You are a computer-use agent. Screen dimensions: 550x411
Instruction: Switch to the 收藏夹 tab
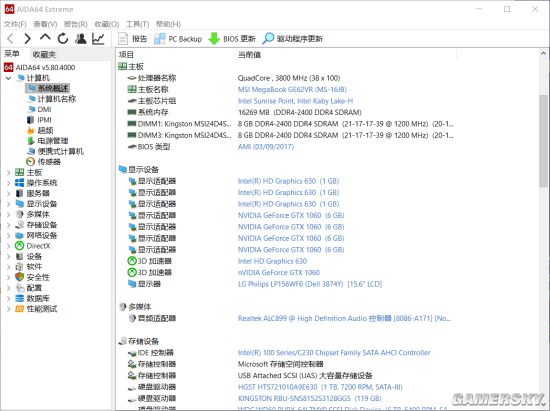point(44,54)
